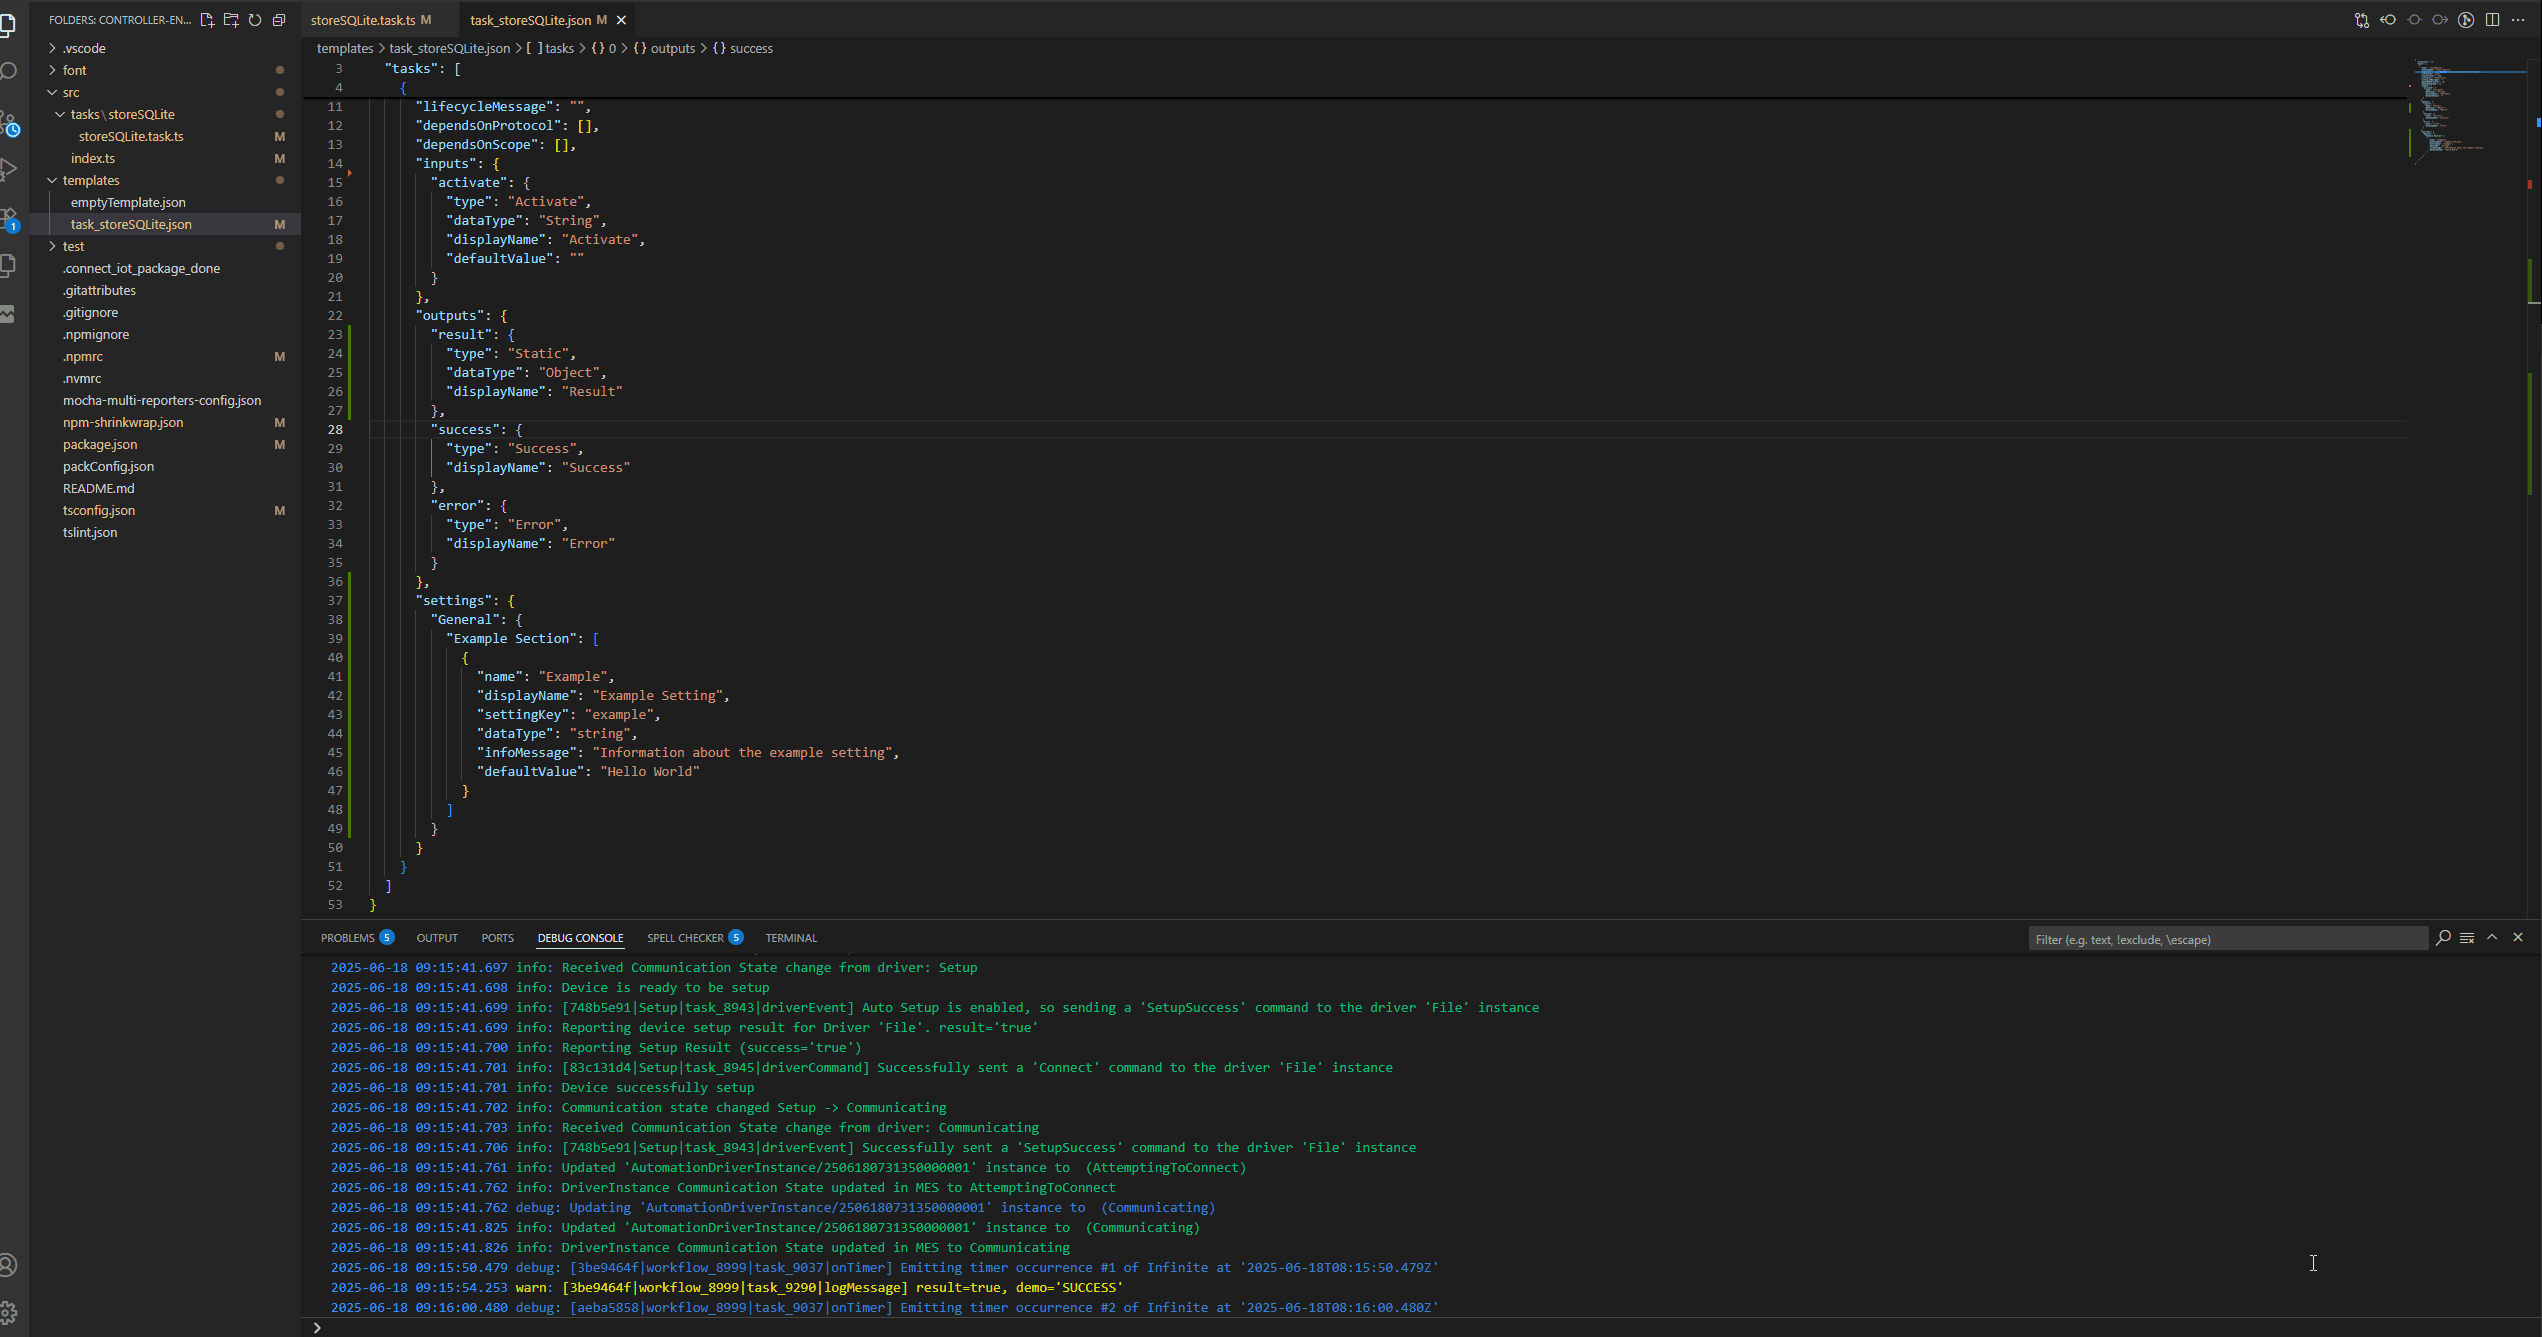
Task: Click line number 28 in the editor gutter
Action: click(x=335, y=429)
